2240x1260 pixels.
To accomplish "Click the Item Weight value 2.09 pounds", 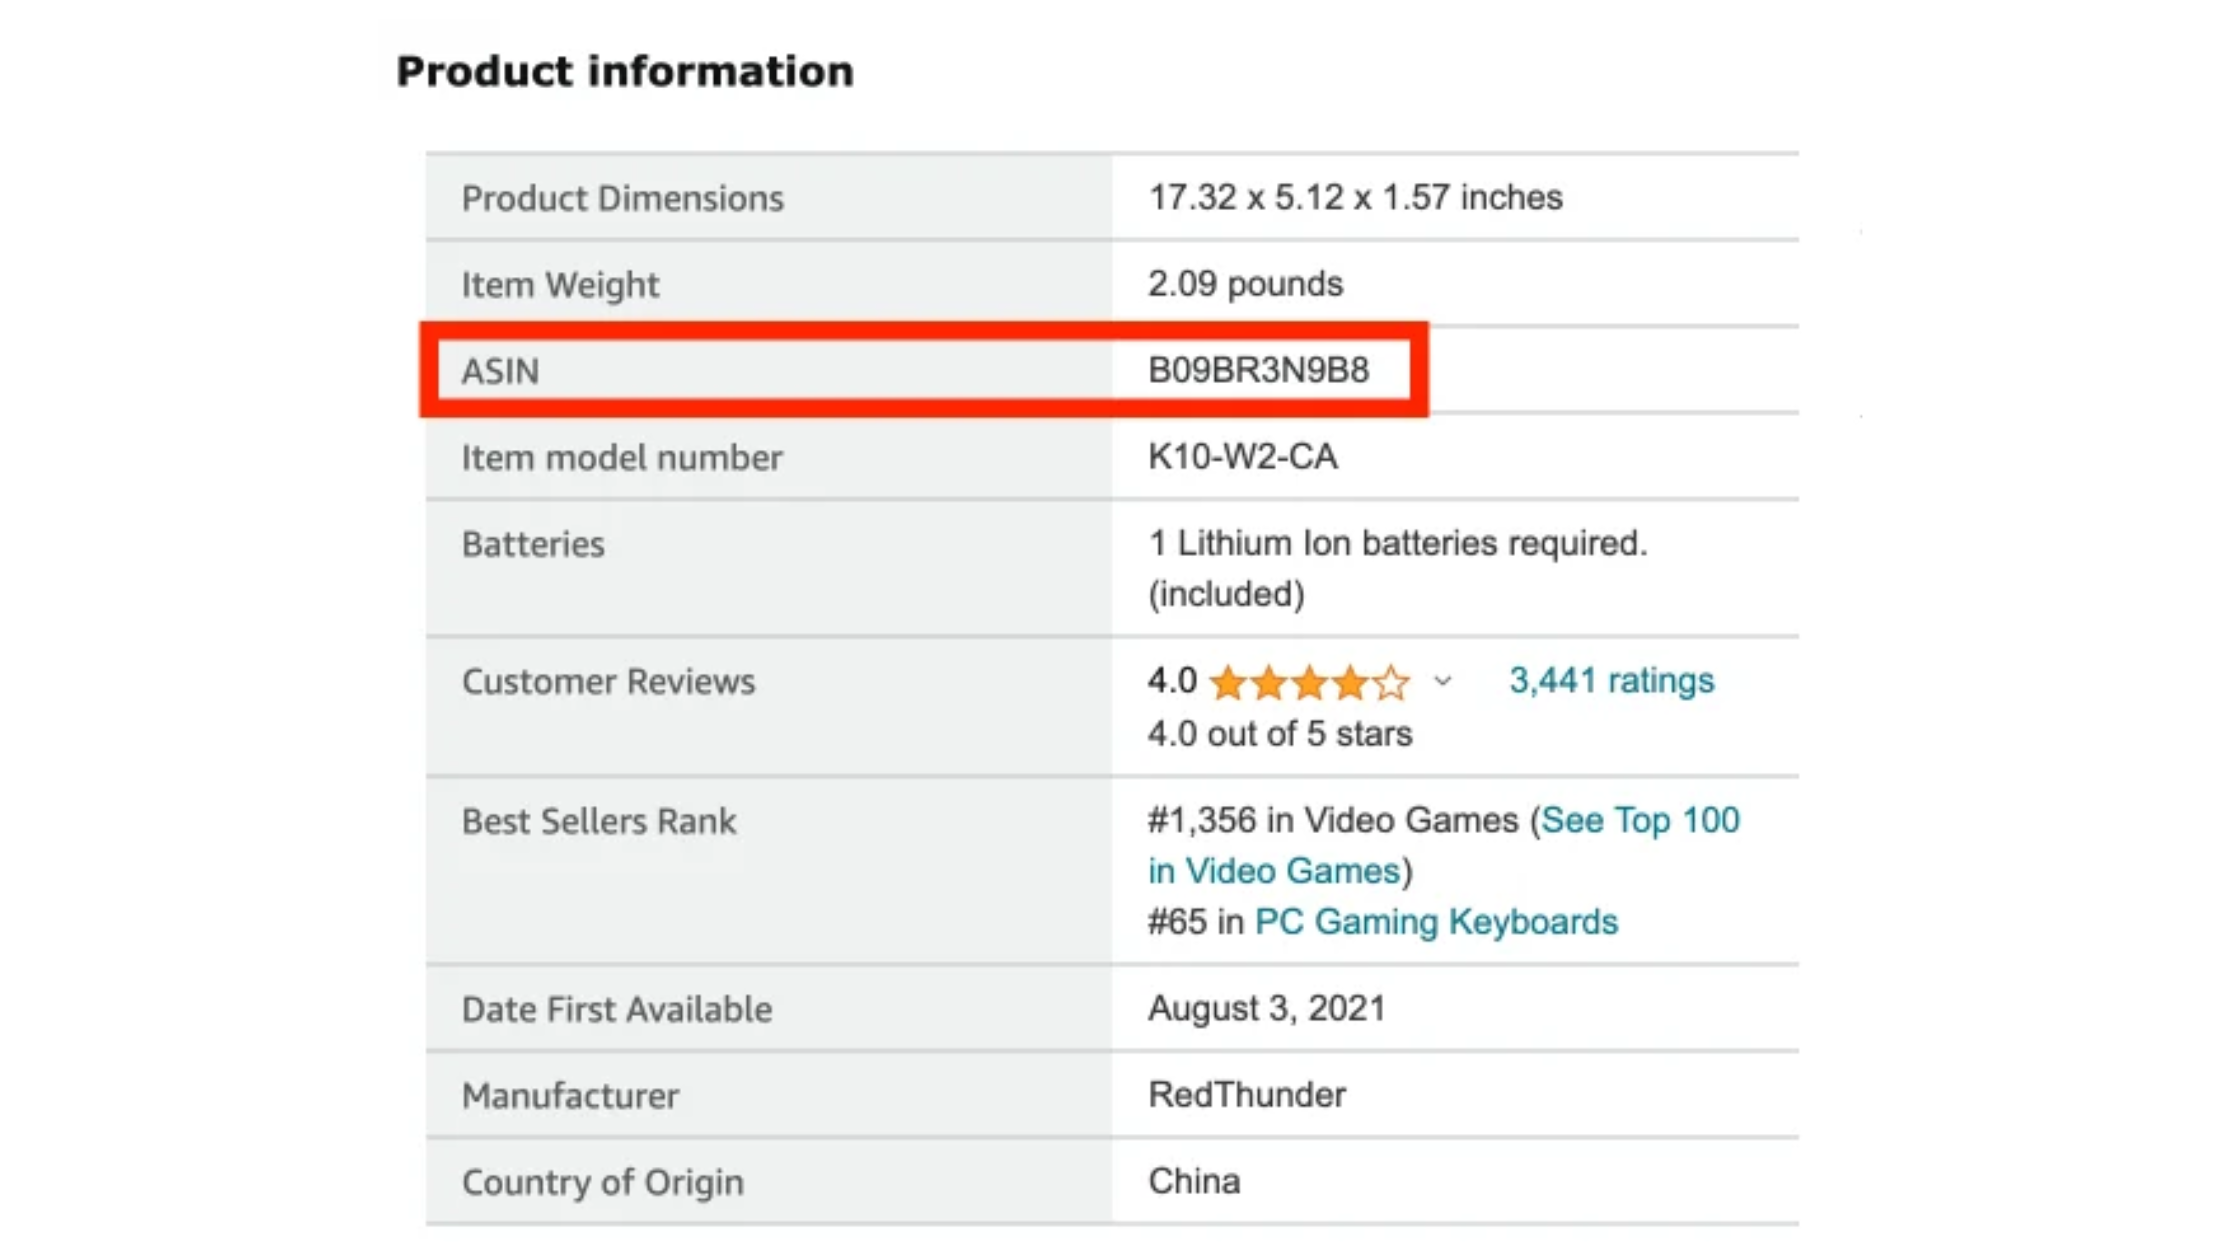I will [x=1245, y=284].
